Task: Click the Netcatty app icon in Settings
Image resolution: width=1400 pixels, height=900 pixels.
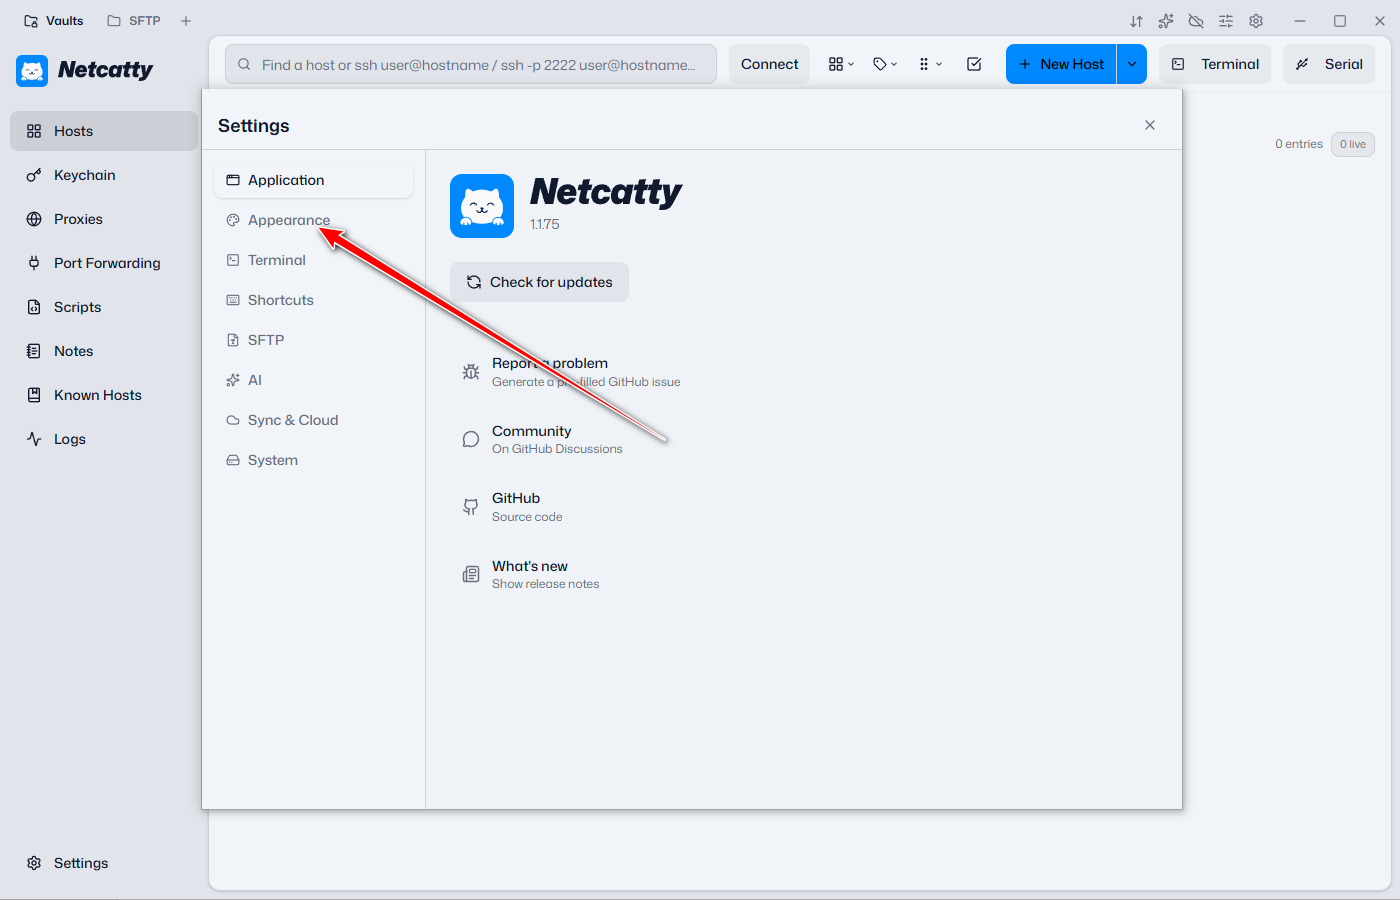Action: 482,206
